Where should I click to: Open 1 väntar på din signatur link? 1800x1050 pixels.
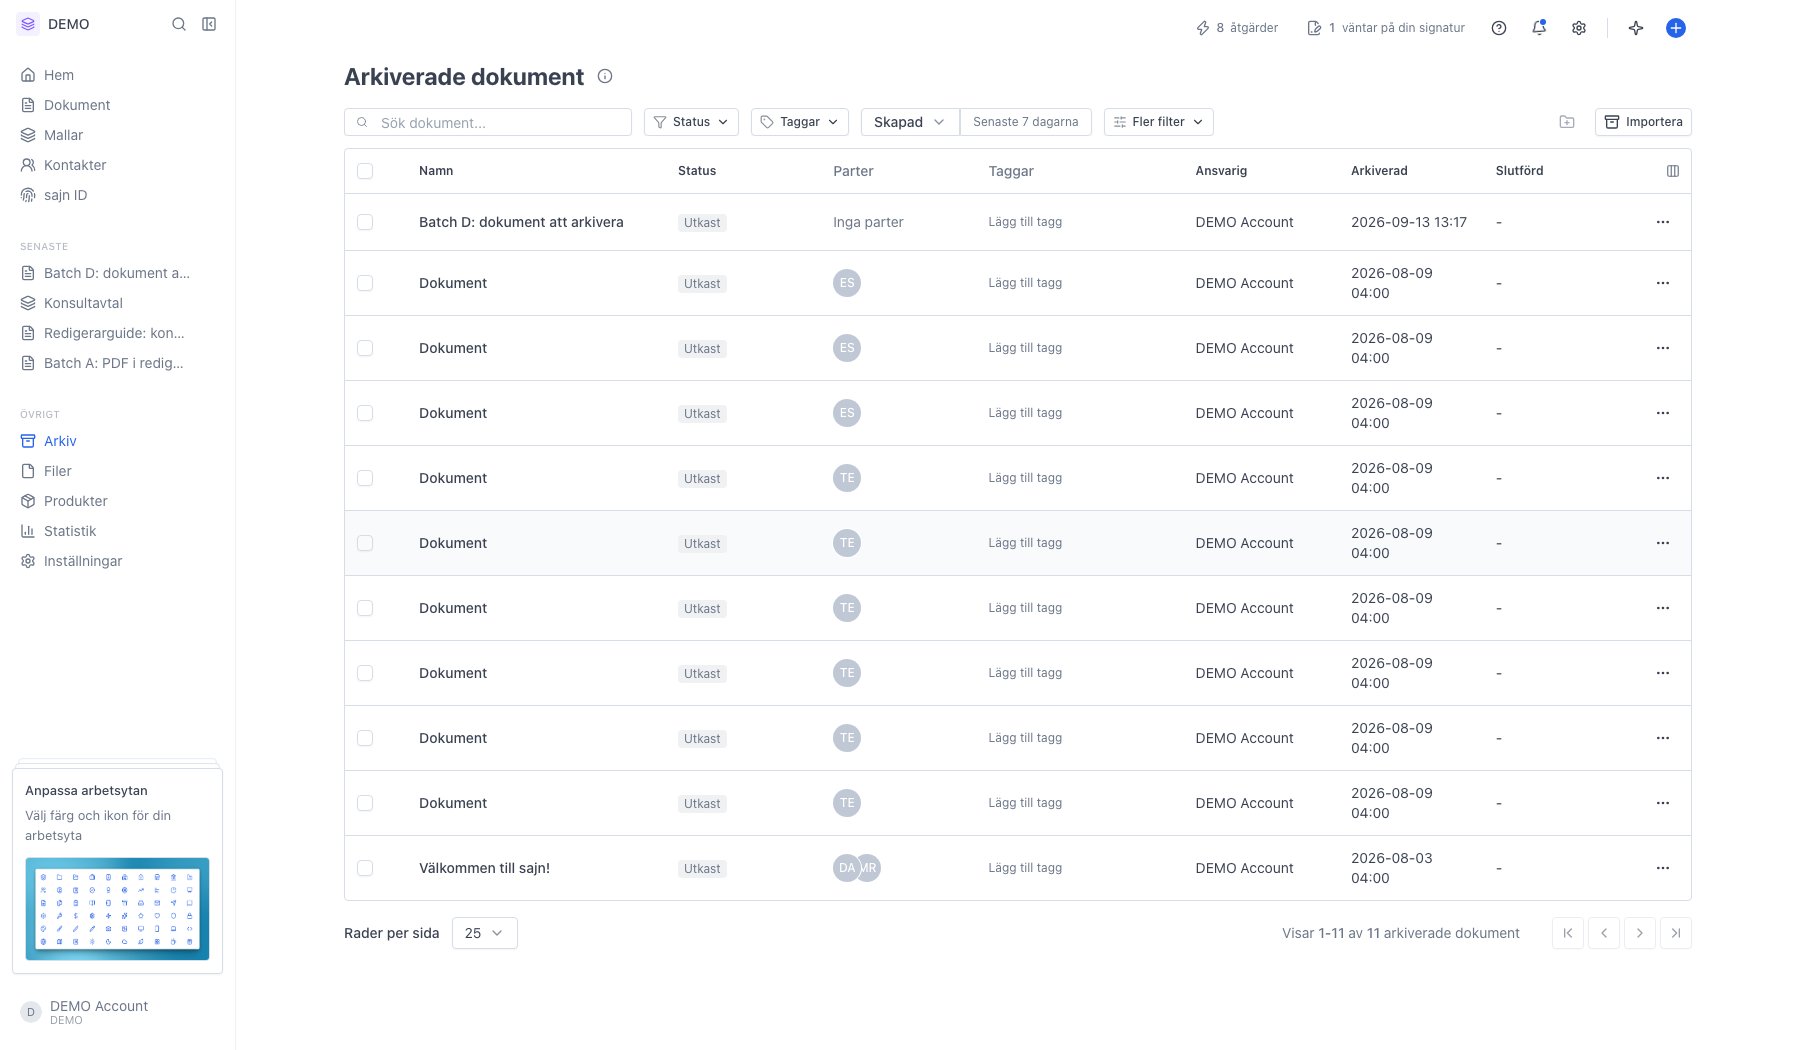(x=1386, y=28)
